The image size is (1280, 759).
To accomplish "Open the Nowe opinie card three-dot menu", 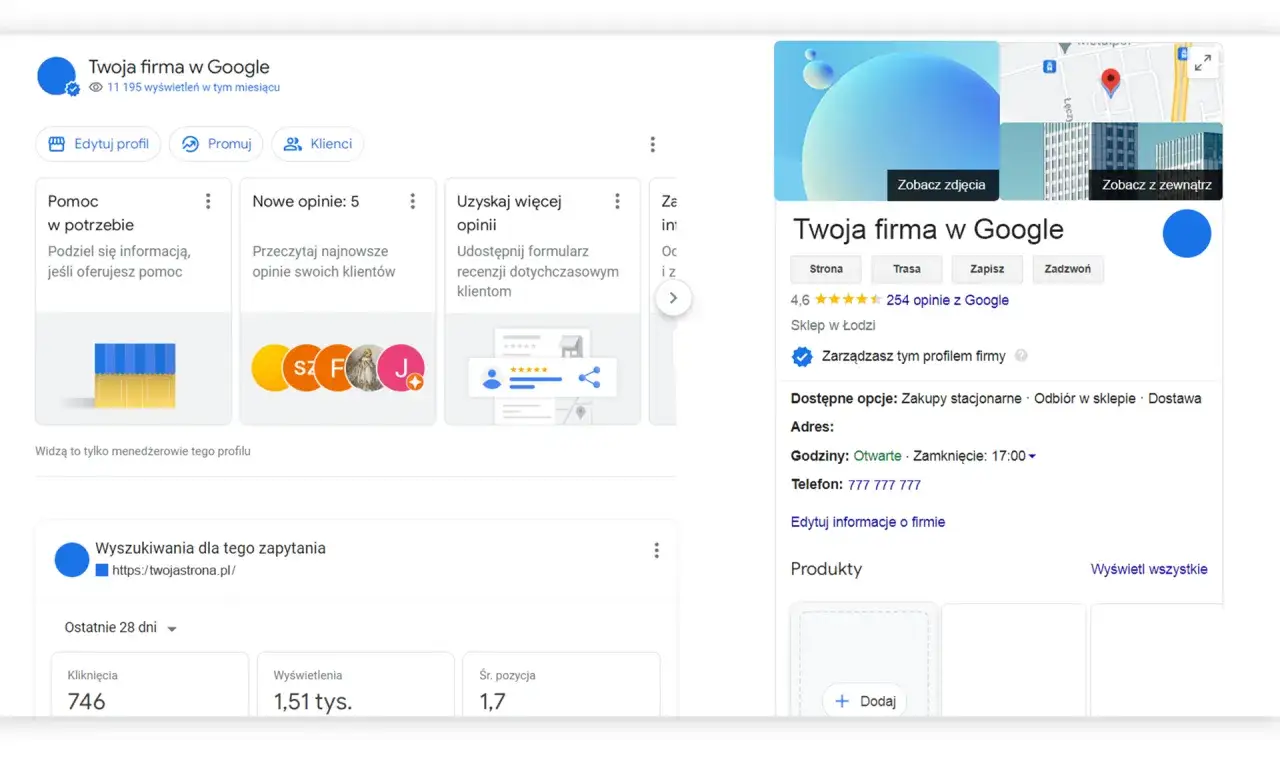I will [x=412, y=202].
